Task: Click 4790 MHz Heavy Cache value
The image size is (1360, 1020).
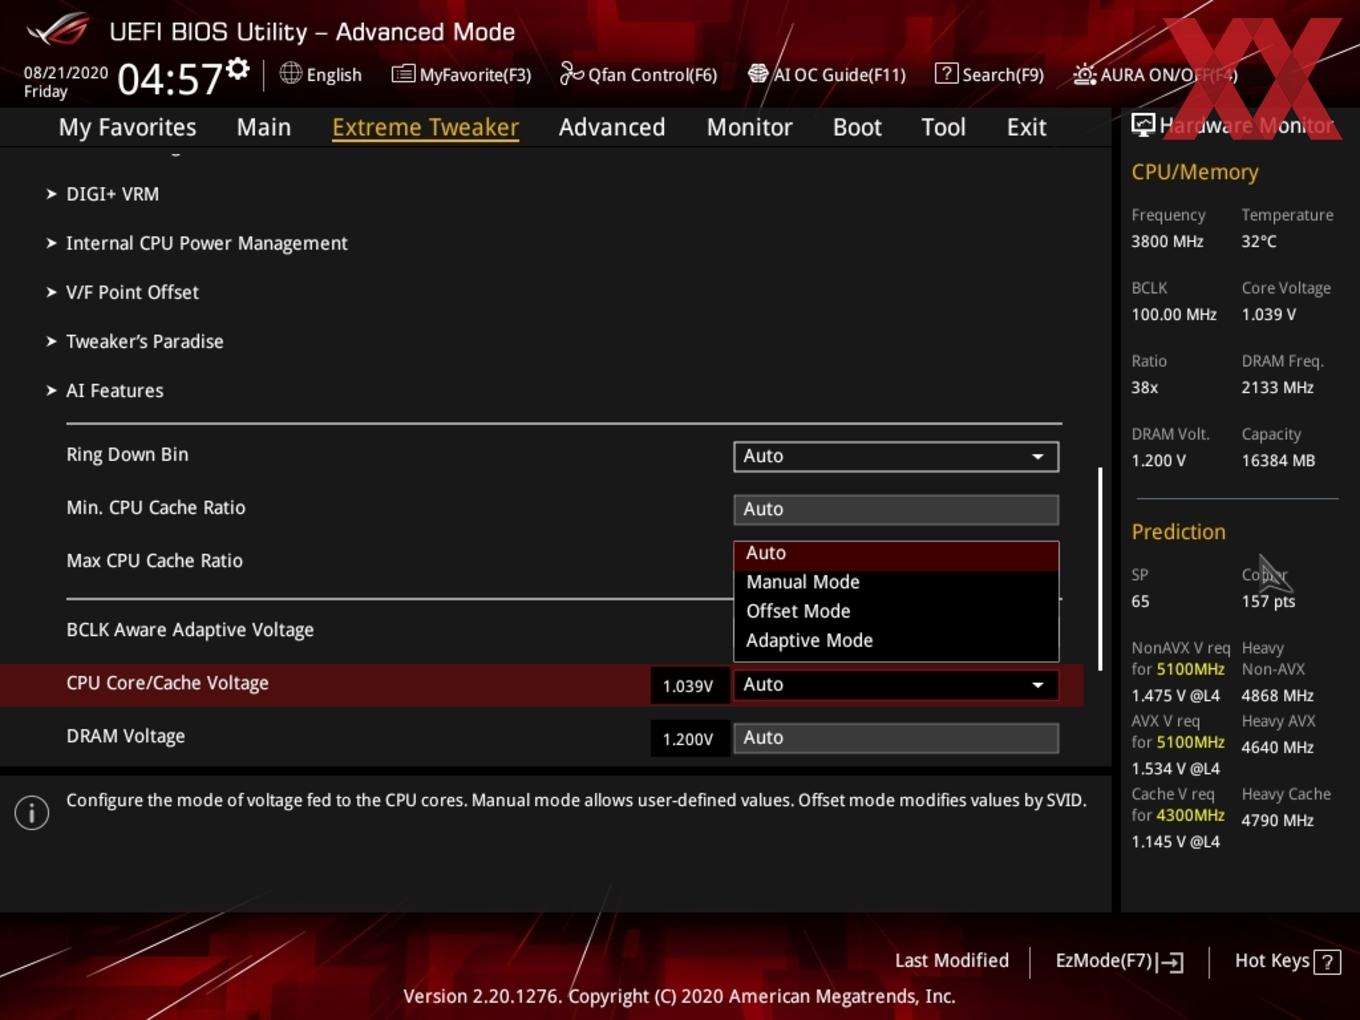Action: (x=1277, y=821)
